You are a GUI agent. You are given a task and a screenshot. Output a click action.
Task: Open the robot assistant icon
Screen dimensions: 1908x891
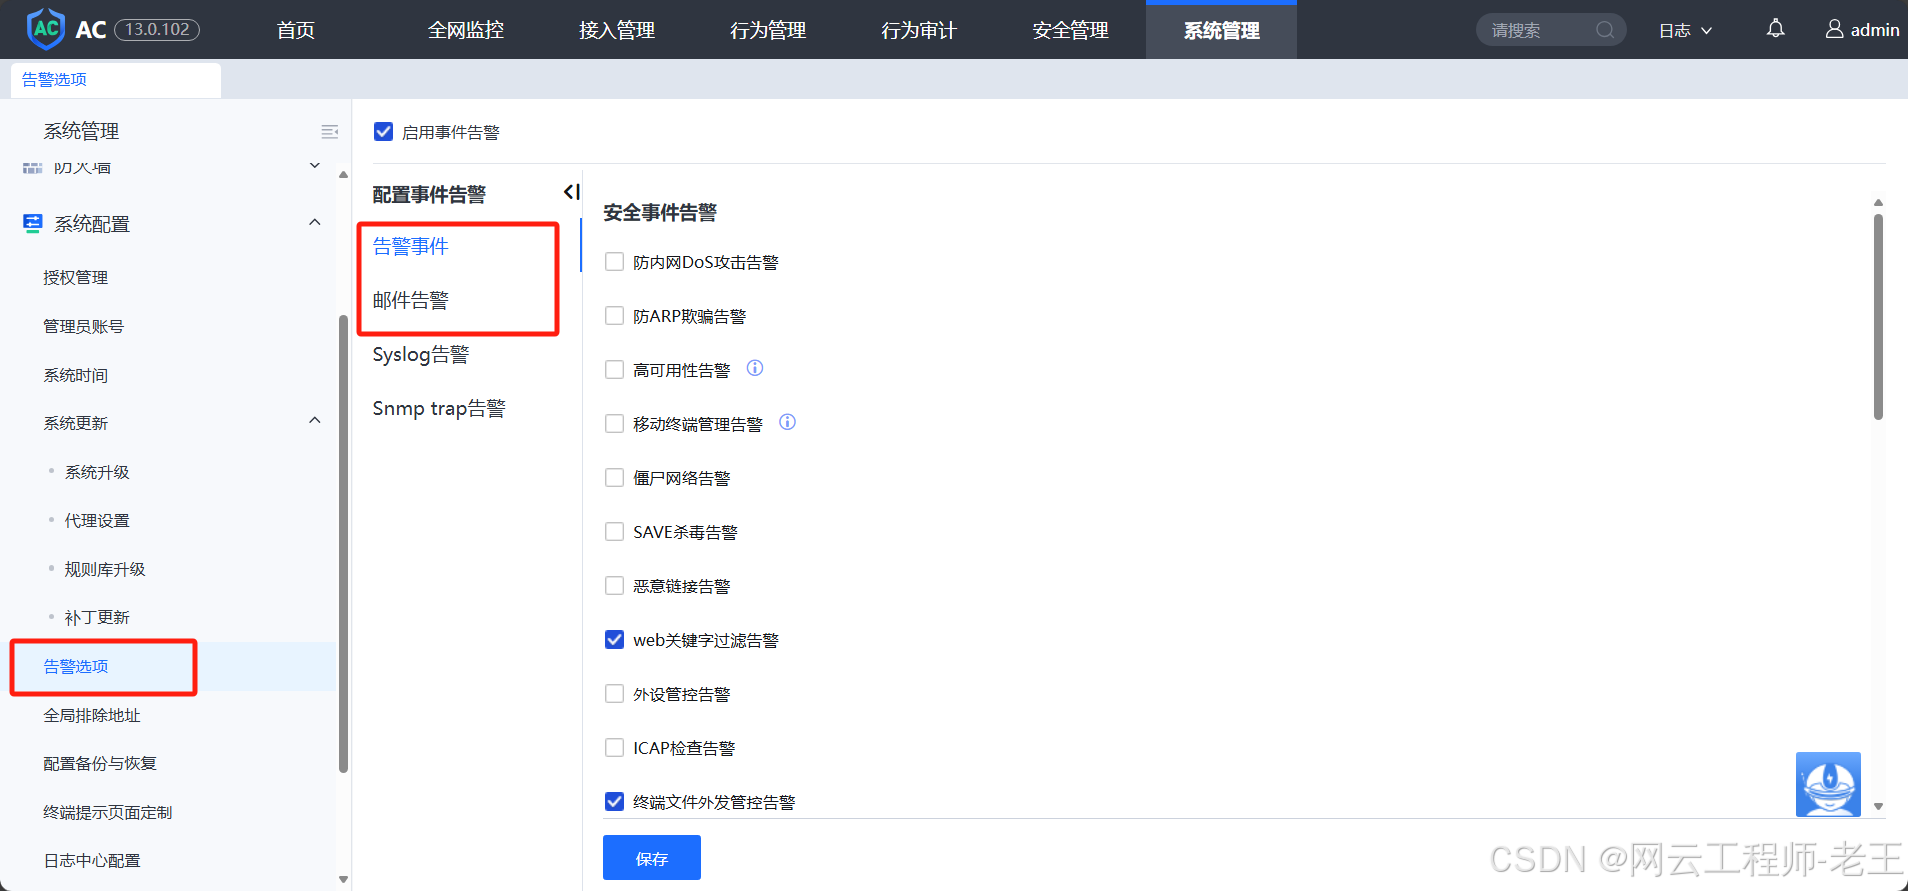click(x=1828, y=784)
